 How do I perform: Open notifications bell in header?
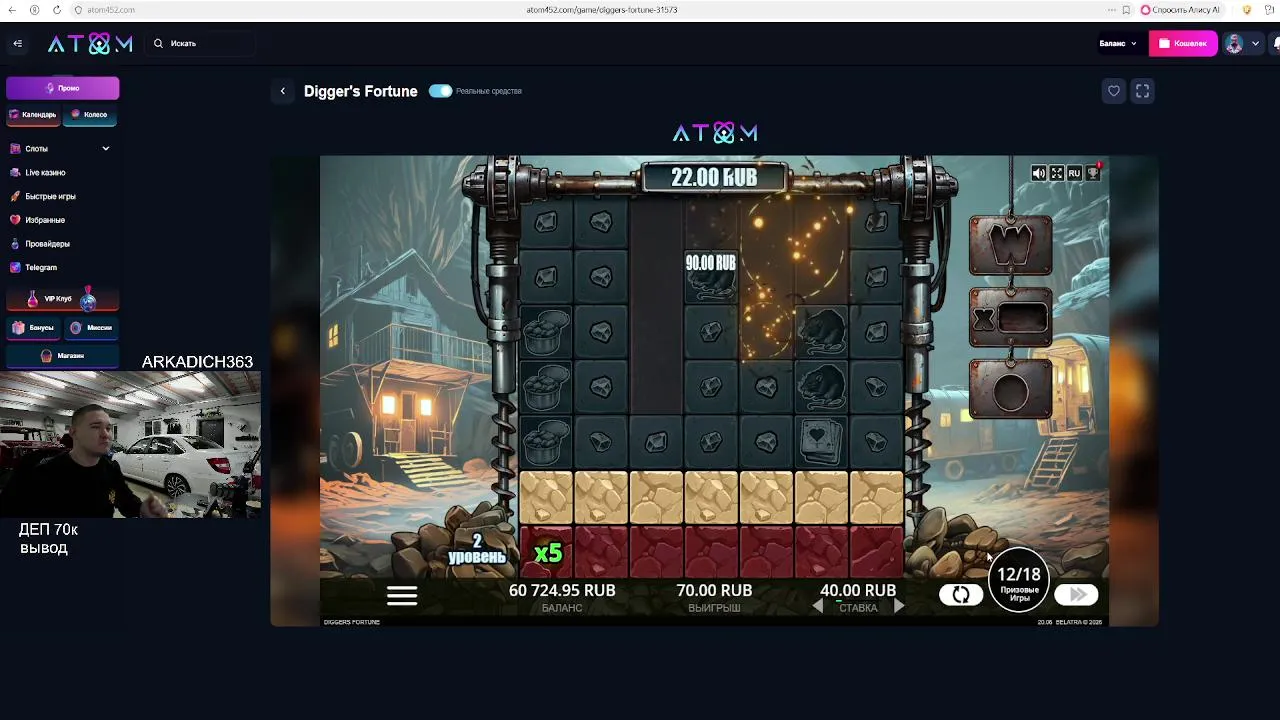1276,43
